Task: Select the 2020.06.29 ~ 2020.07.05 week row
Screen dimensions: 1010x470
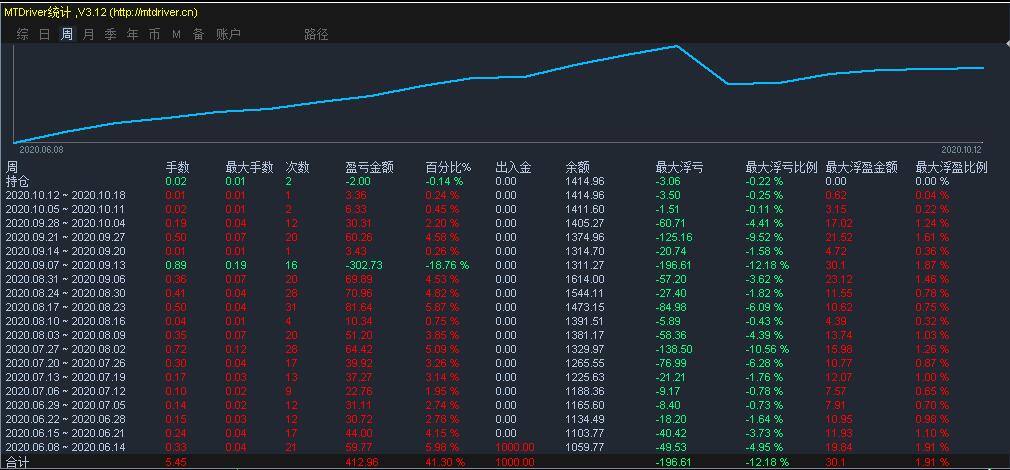Action: pos(505,406)
